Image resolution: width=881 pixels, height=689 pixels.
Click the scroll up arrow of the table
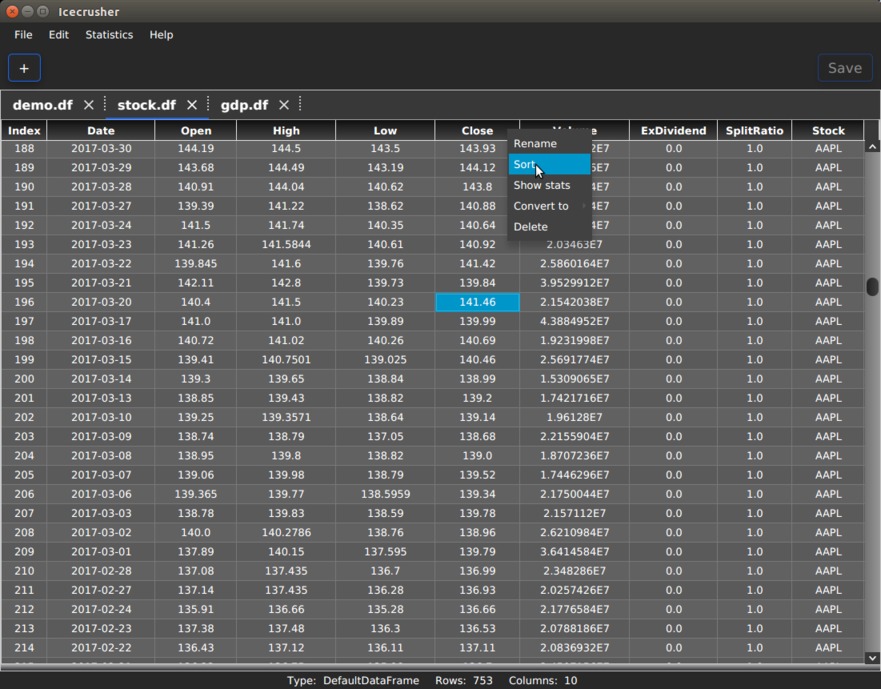pyautogui.click(x=872, y=146)
